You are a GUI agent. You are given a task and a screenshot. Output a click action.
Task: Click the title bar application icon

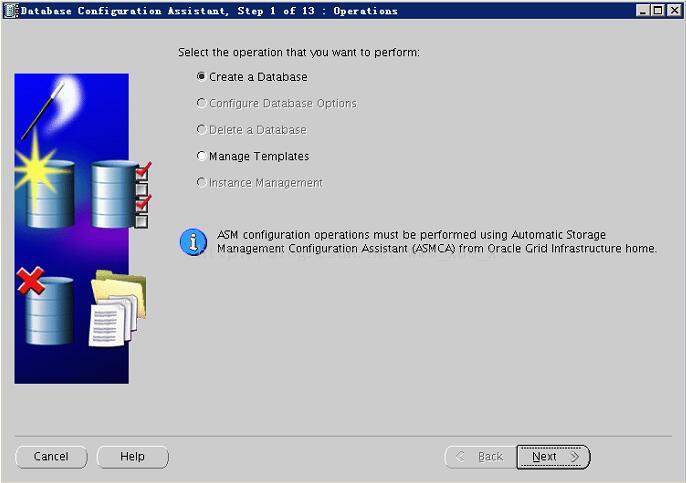tap(10, 10)
